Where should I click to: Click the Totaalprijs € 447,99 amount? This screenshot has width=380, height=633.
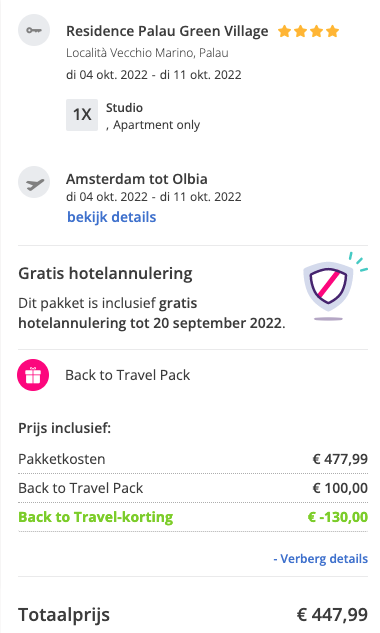332,615
